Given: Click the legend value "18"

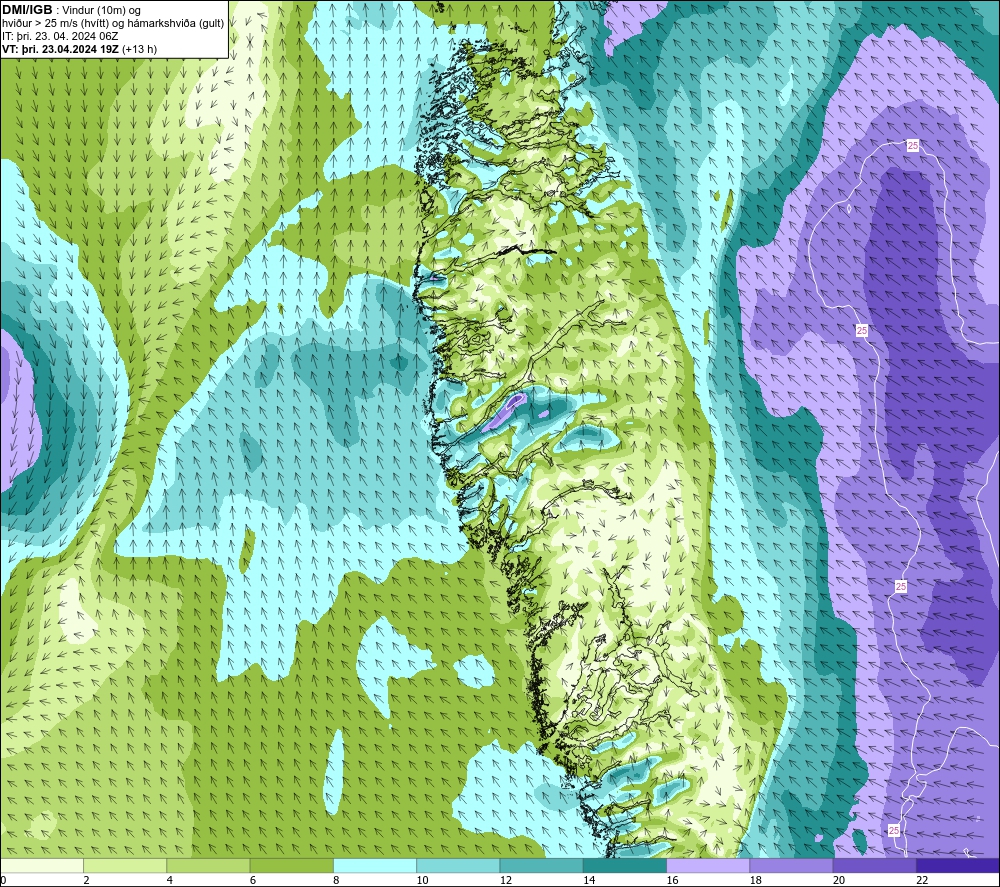Looking at the screenshot, I should pyautogui.click(x=756, y=880).
